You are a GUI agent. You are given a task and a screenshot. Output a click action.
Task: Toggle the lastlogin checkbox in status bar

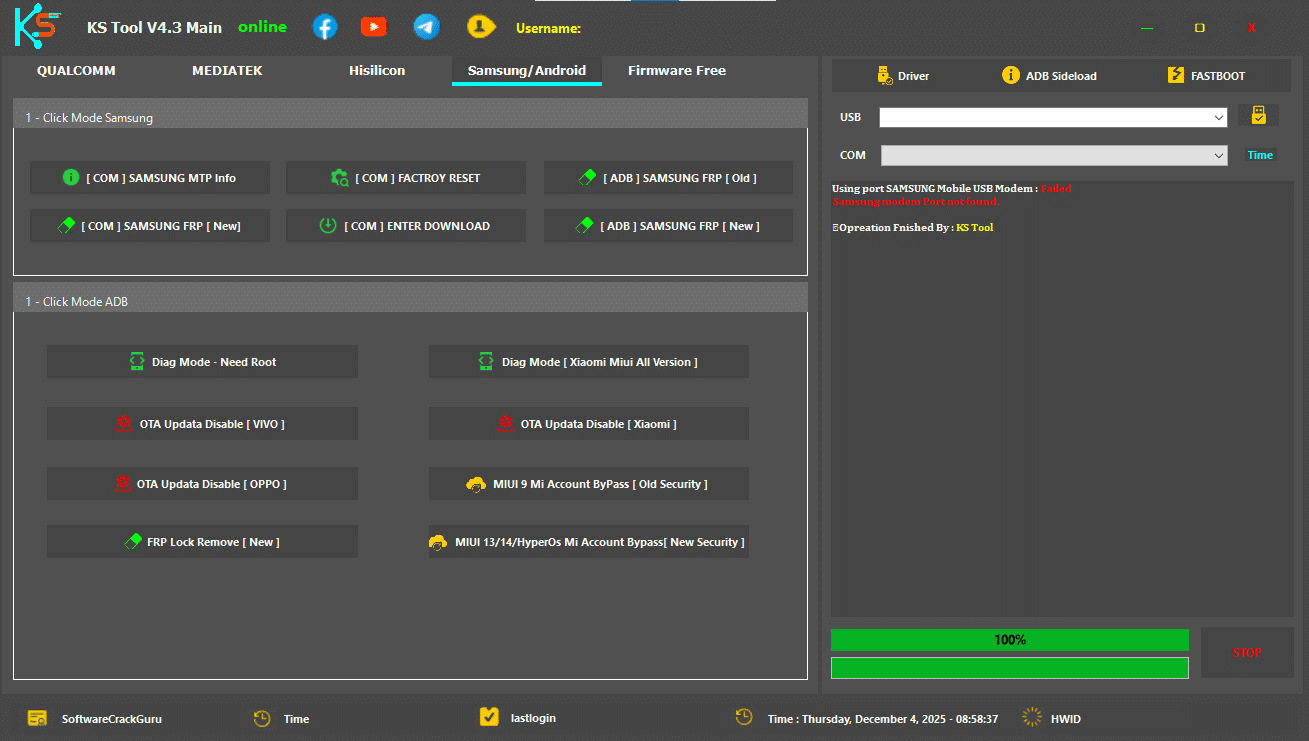pyautogui.click(x=489, y=717)
